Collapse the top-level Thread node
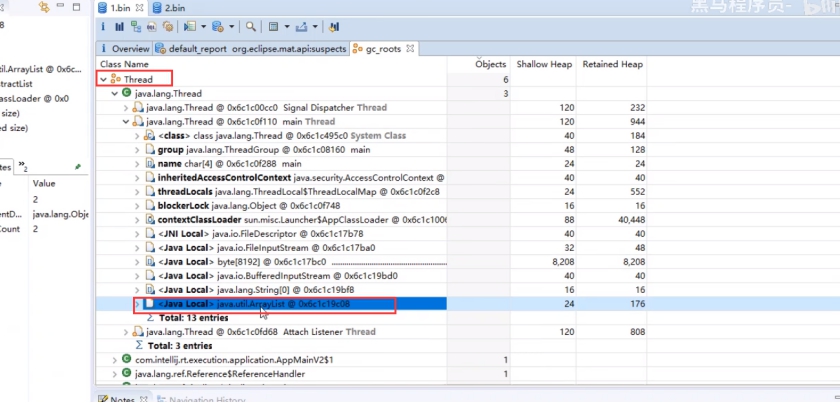 [x=103, y=79]
